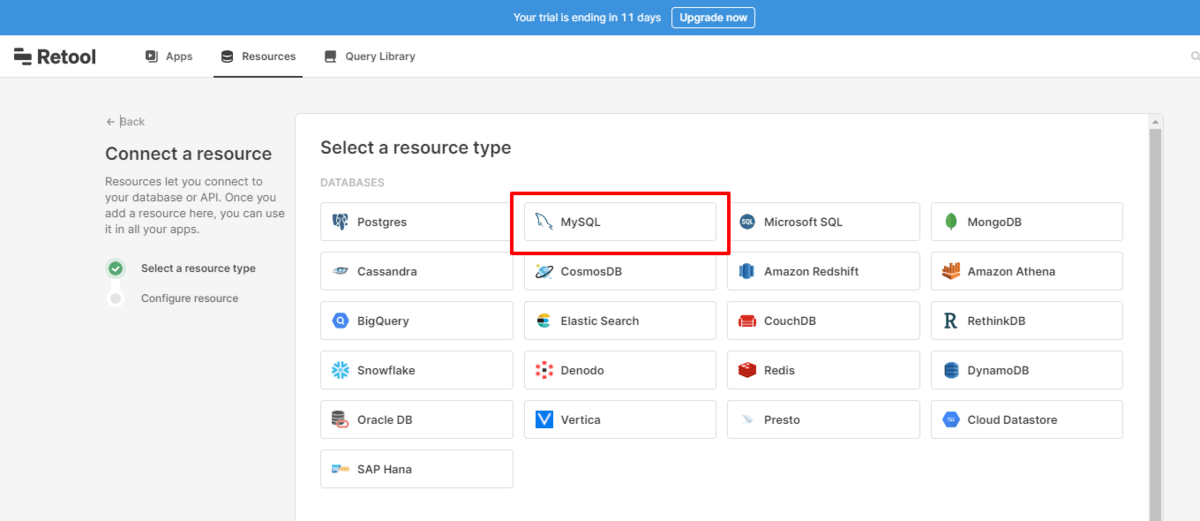
Task: Open the Resources tab
Action: point(258,56)
